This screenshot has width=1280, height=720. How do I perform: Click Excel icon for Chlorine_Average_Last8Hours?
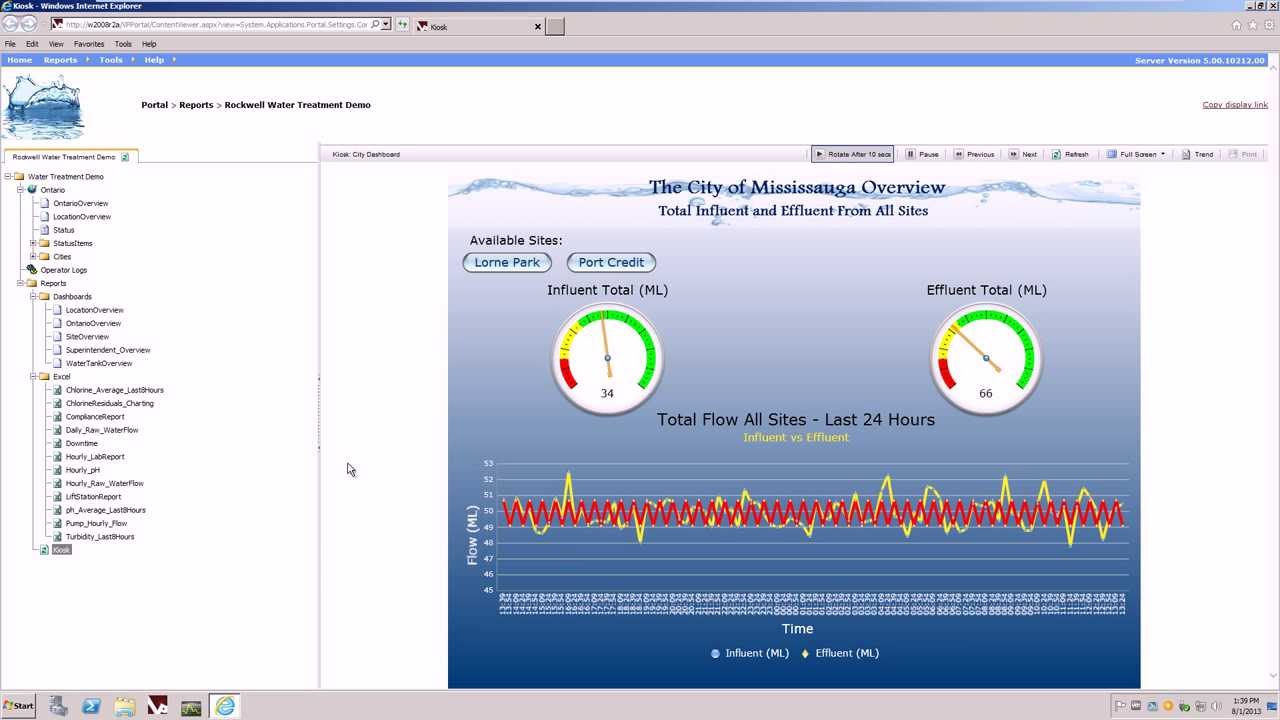[x=57, y=390]
